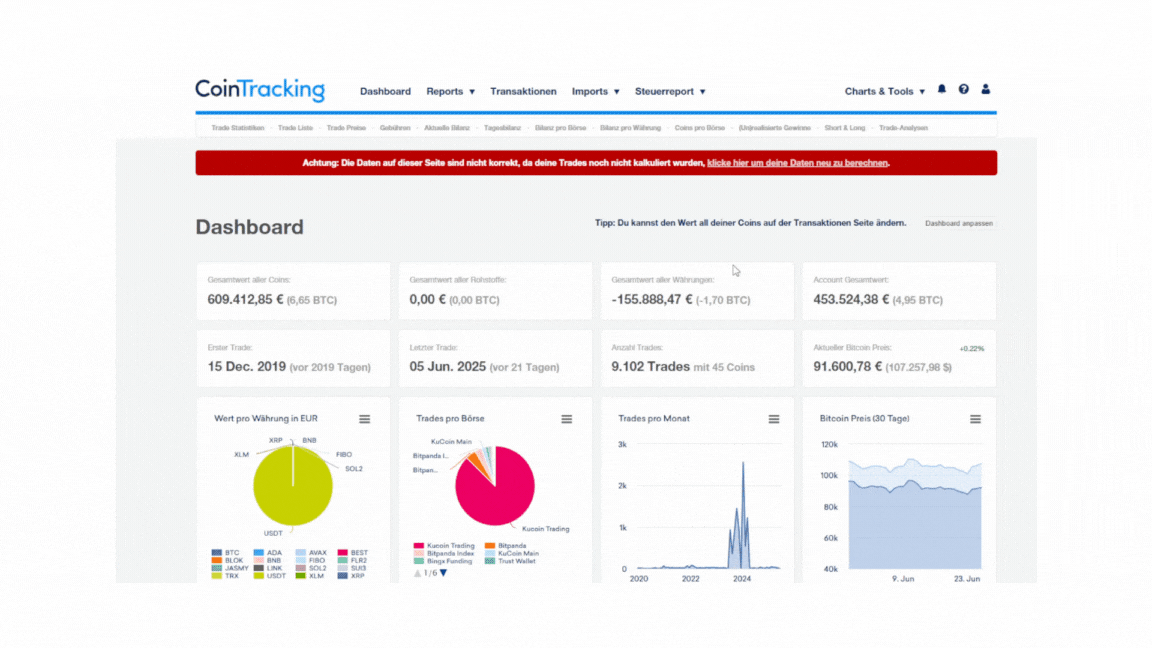Click the Dashboard anpassen button

(x=959, y=223)
